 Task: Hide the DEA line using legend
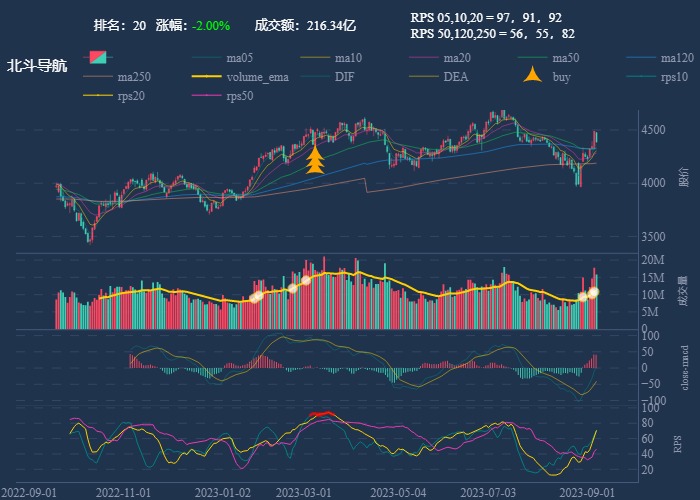(455, 77)
